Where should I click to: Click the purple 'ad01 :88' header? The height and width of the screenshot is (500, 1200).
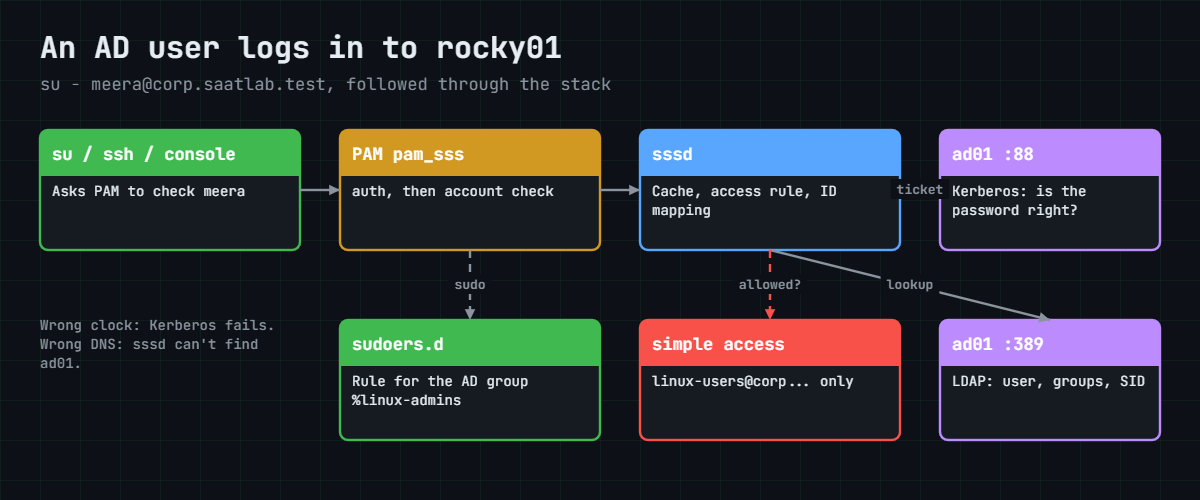point(1050,154)
